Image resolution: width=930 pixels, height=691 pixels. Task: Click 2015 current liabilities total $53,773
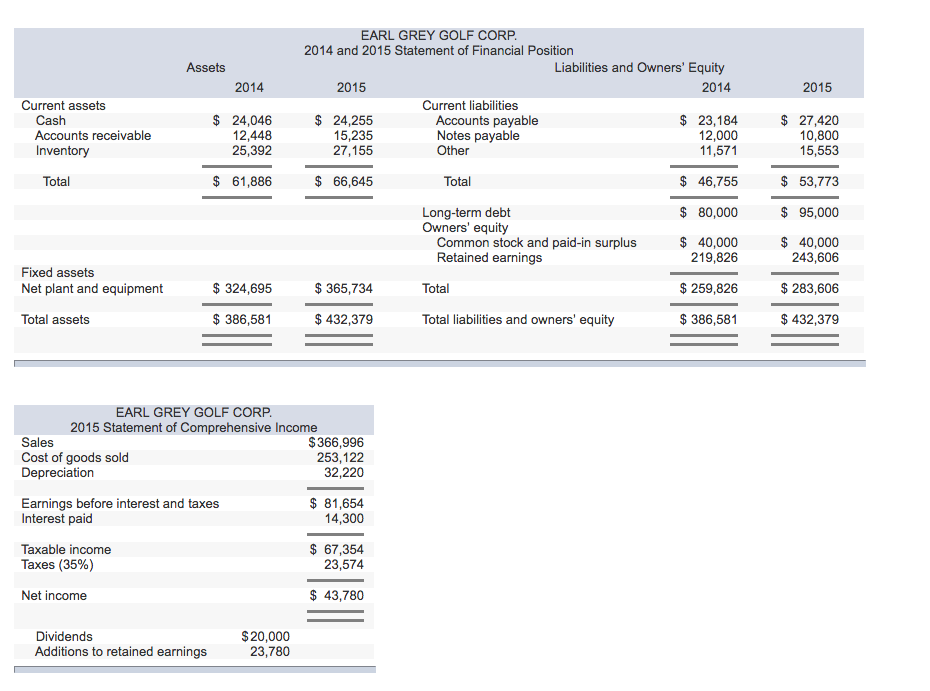point(810,181)
